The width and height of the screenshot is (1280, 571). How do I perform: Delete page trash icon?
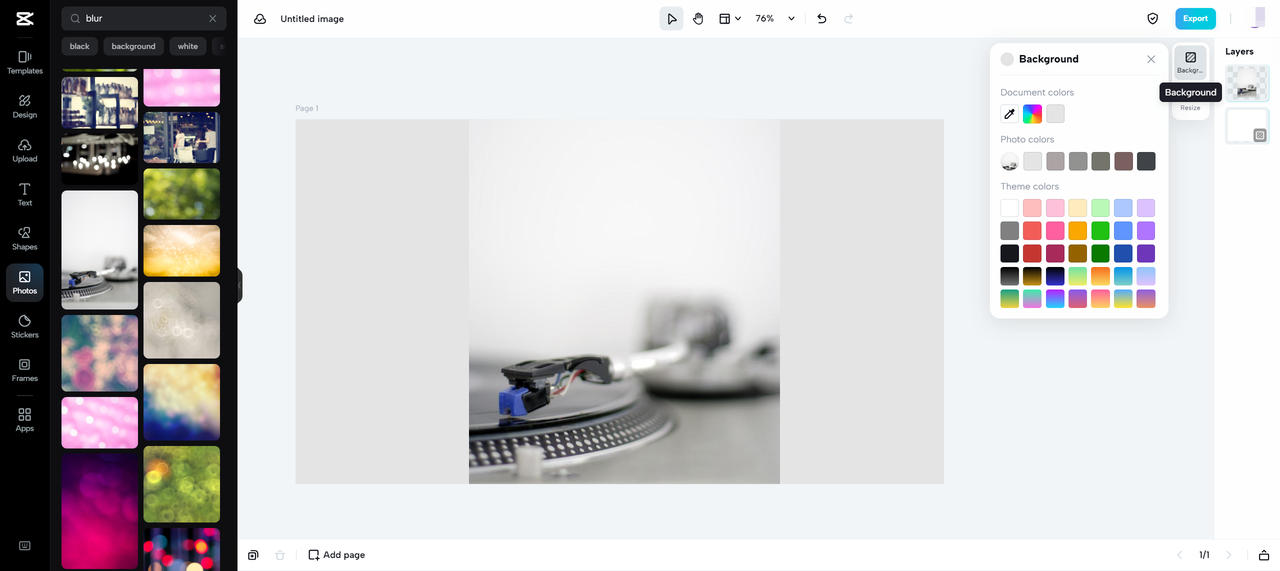coord(280,555)
